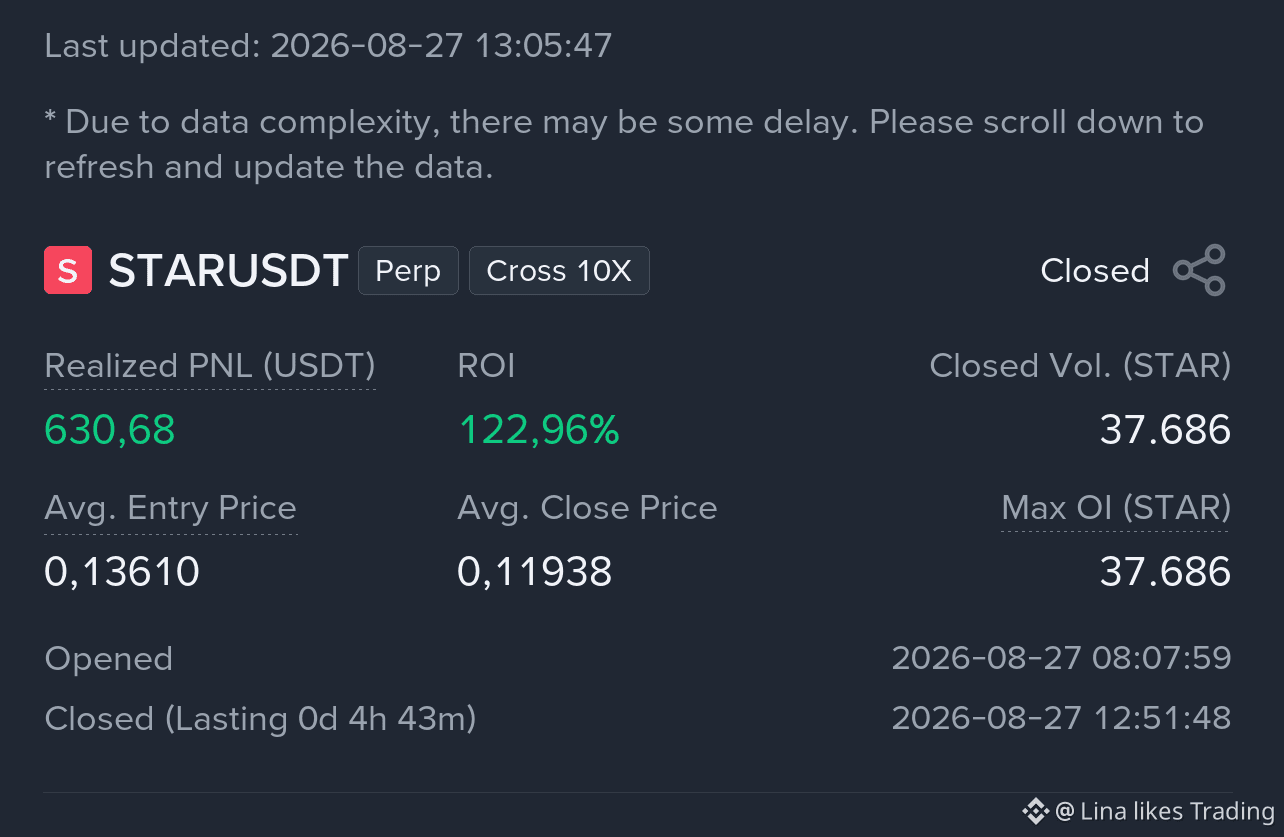Click the red STAR coin logo
This screenshot has width=1284, height=837.
pyautogui.click(x=68, y=270)
